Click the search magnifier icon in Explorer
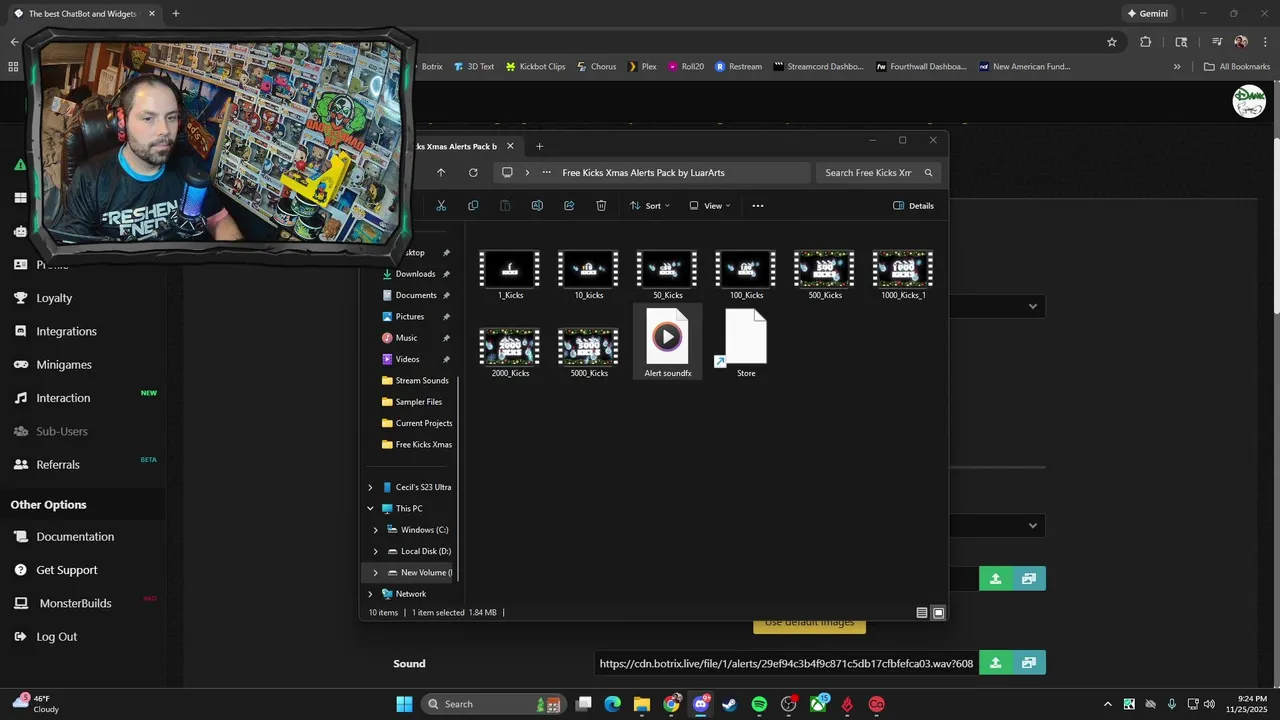The width and height of the screenshot is (1280, 720). tap(928, 173)
